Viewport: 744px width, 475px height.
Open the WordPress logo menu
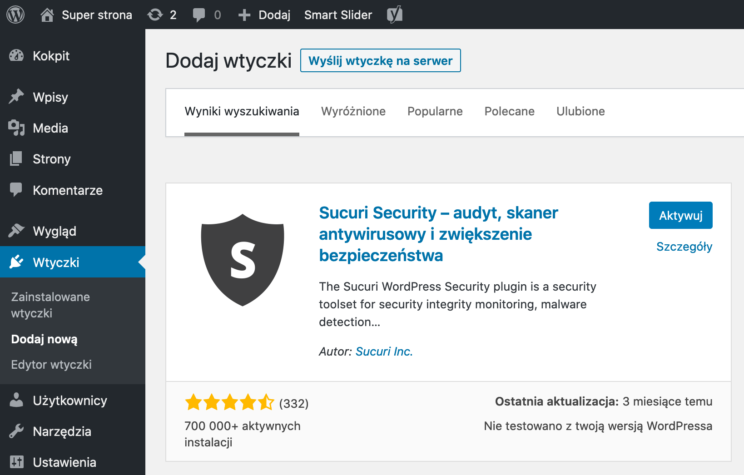click(15, 15)
